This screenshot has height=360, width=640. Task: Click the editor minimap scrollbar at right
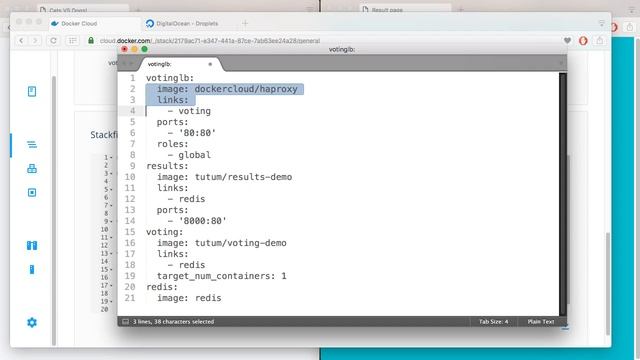563,193
